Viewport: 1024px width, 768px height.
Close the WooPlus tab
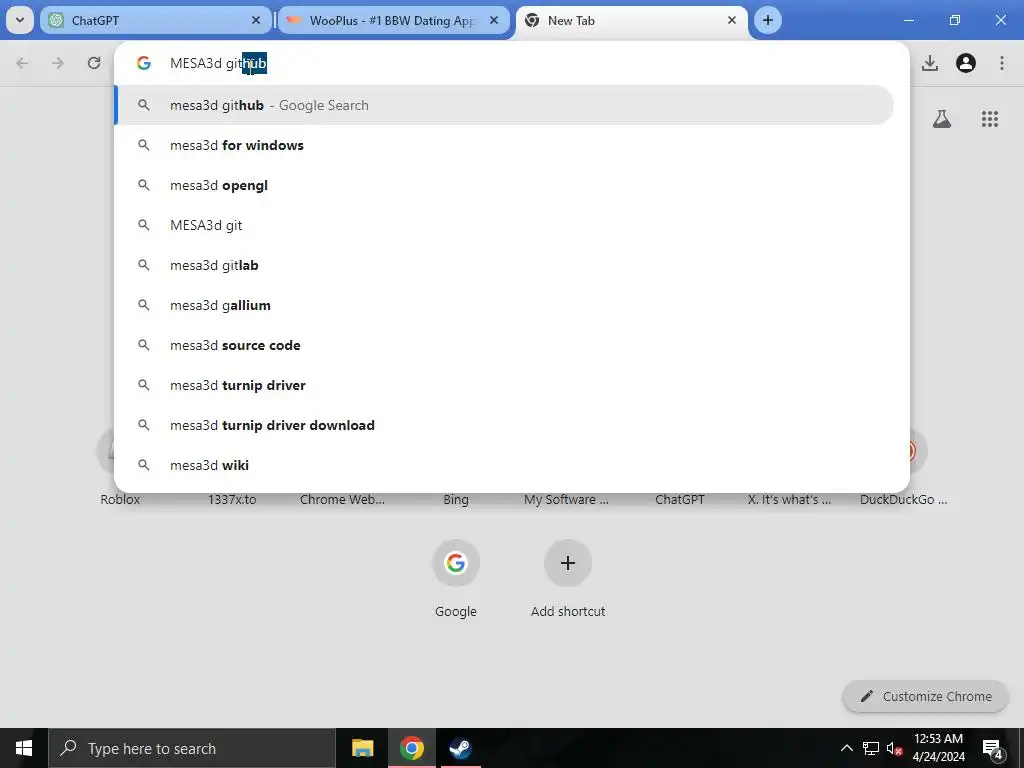(494, 20)
